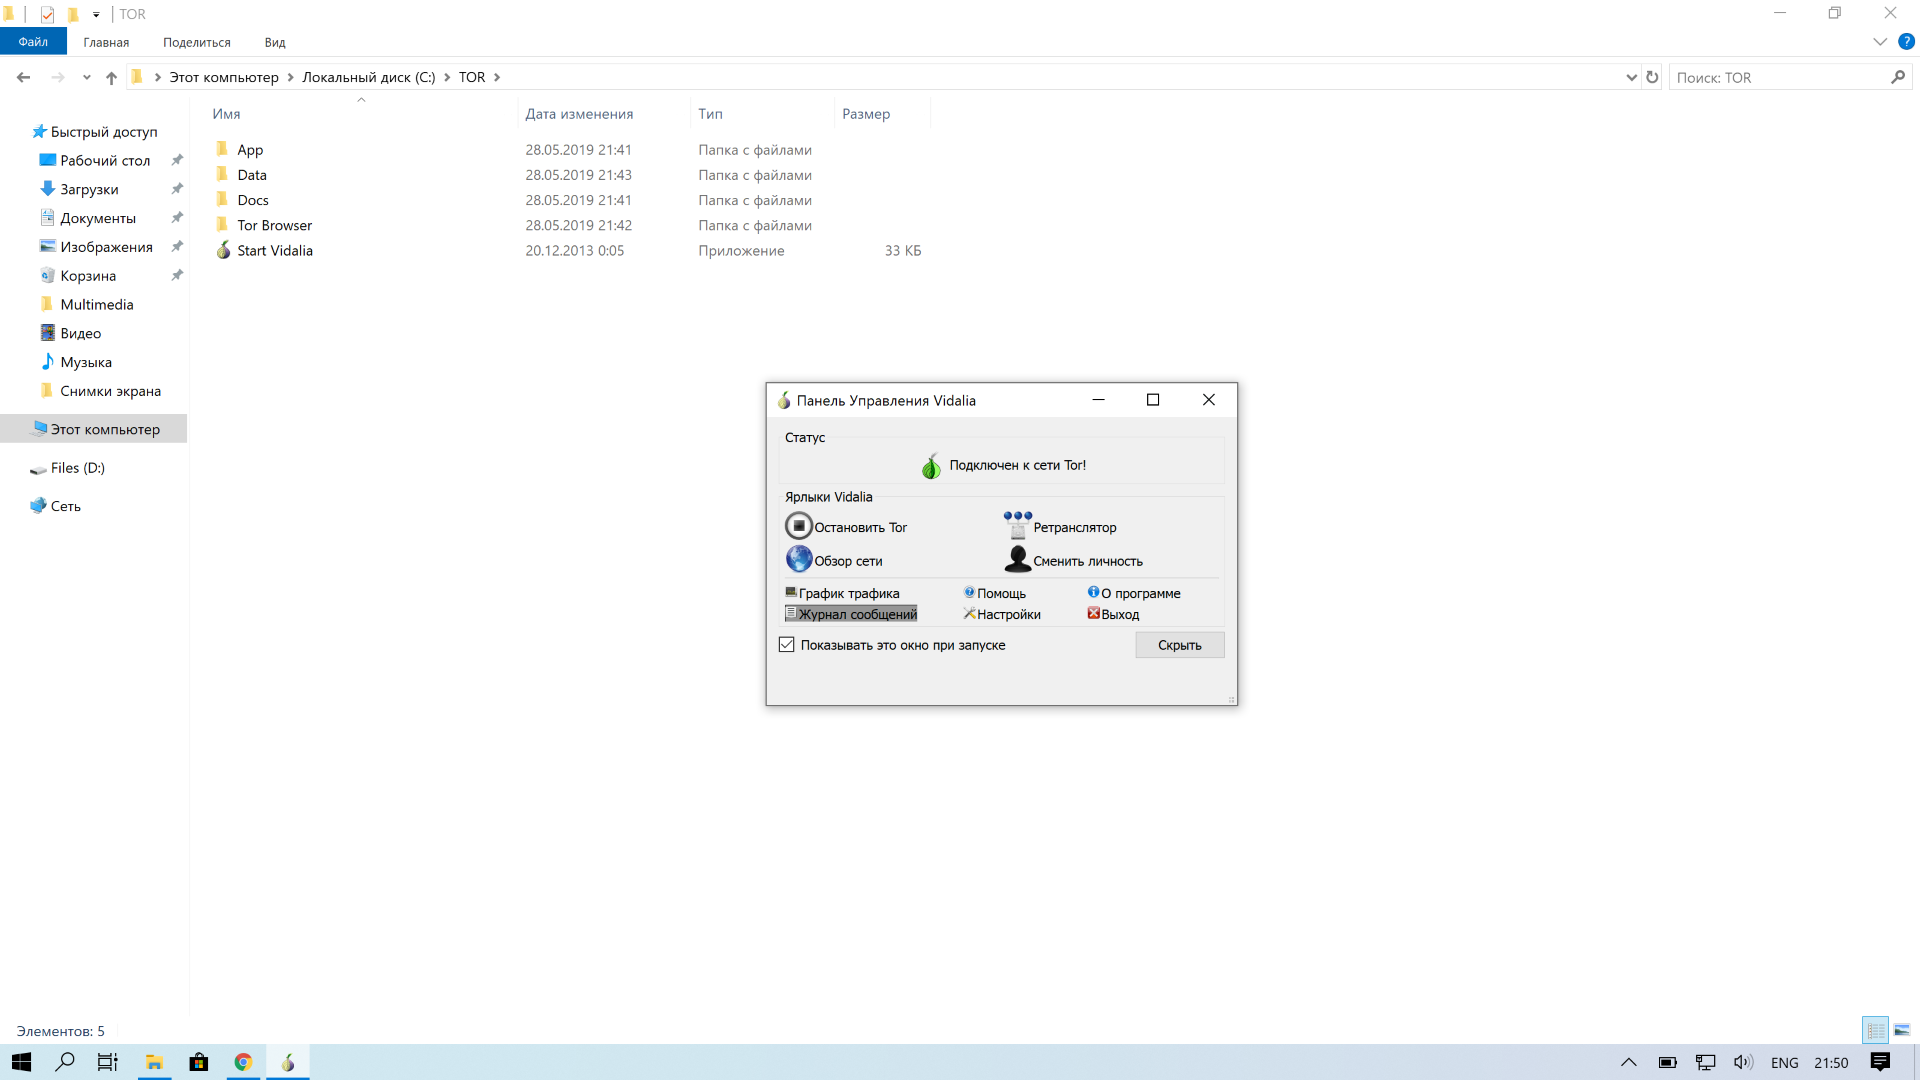1920x1080 pixels.
Task: Open taskbar search magnifier
Action: pos(65,1062)
